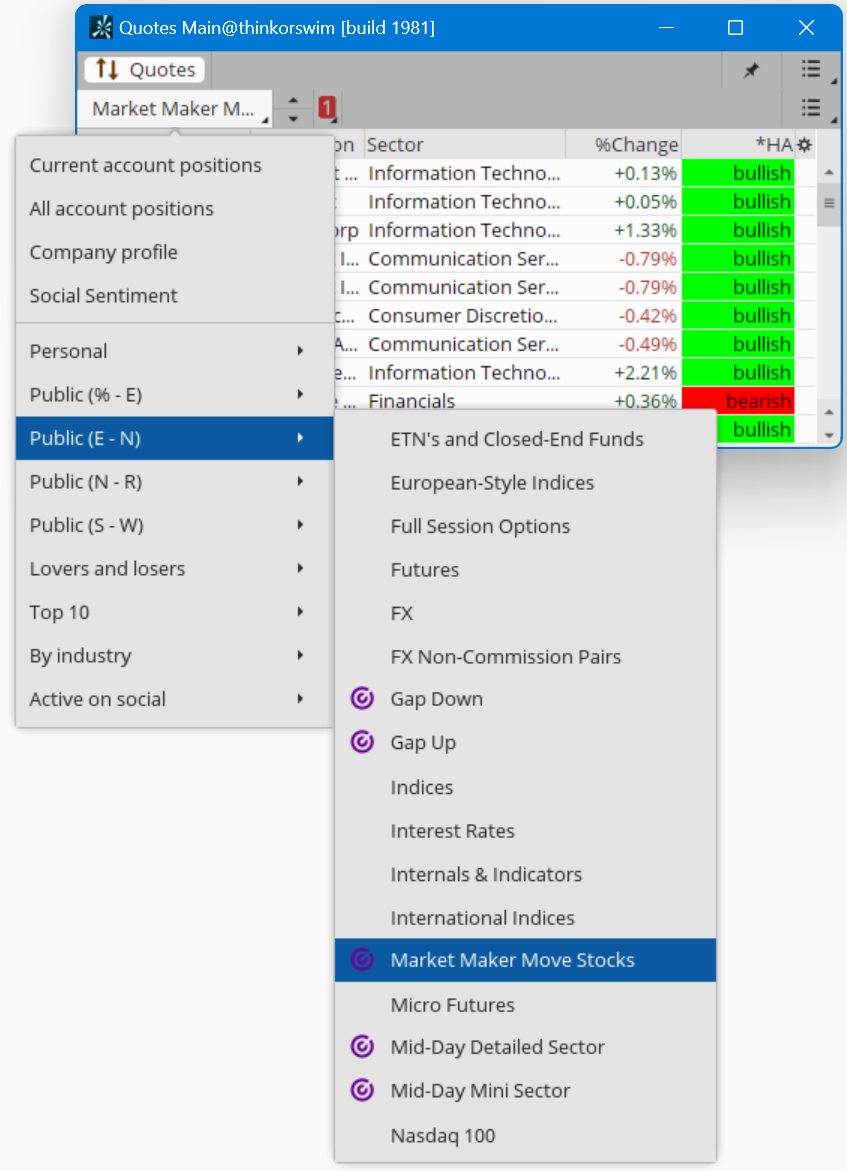This screenshot has height=1171, width=847.
Task: Click the -0.42% change value
Action: [x=647, y=316]
